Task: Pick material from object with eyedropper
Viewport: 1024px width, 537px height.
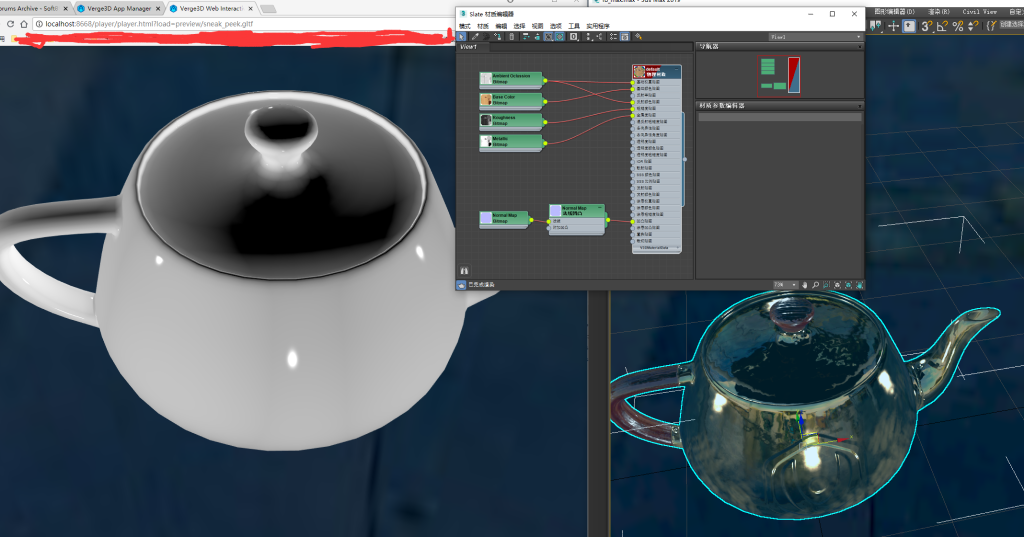Action: click(475, 37)
